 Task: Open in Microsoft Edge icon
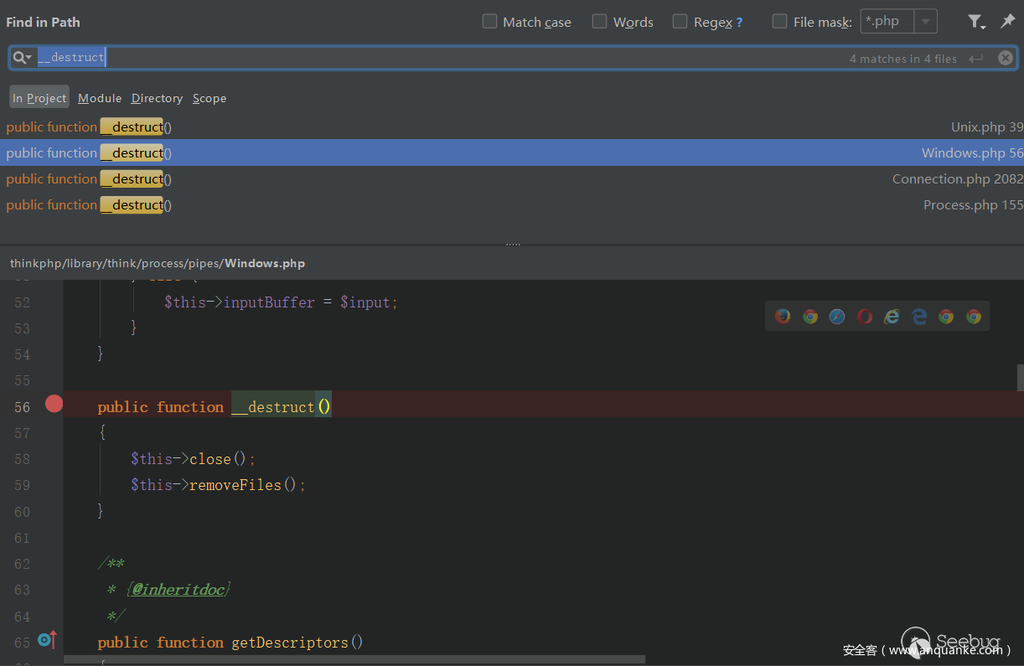point(919,316)
